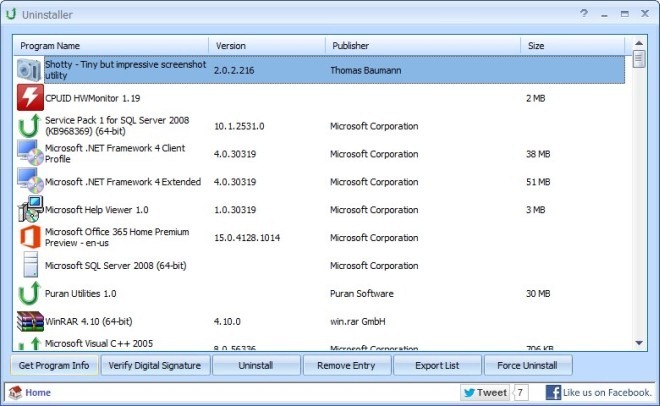Viewport: 660px width, 406px height.
Task: Click the Tweet button
Action: pos(485,393)
